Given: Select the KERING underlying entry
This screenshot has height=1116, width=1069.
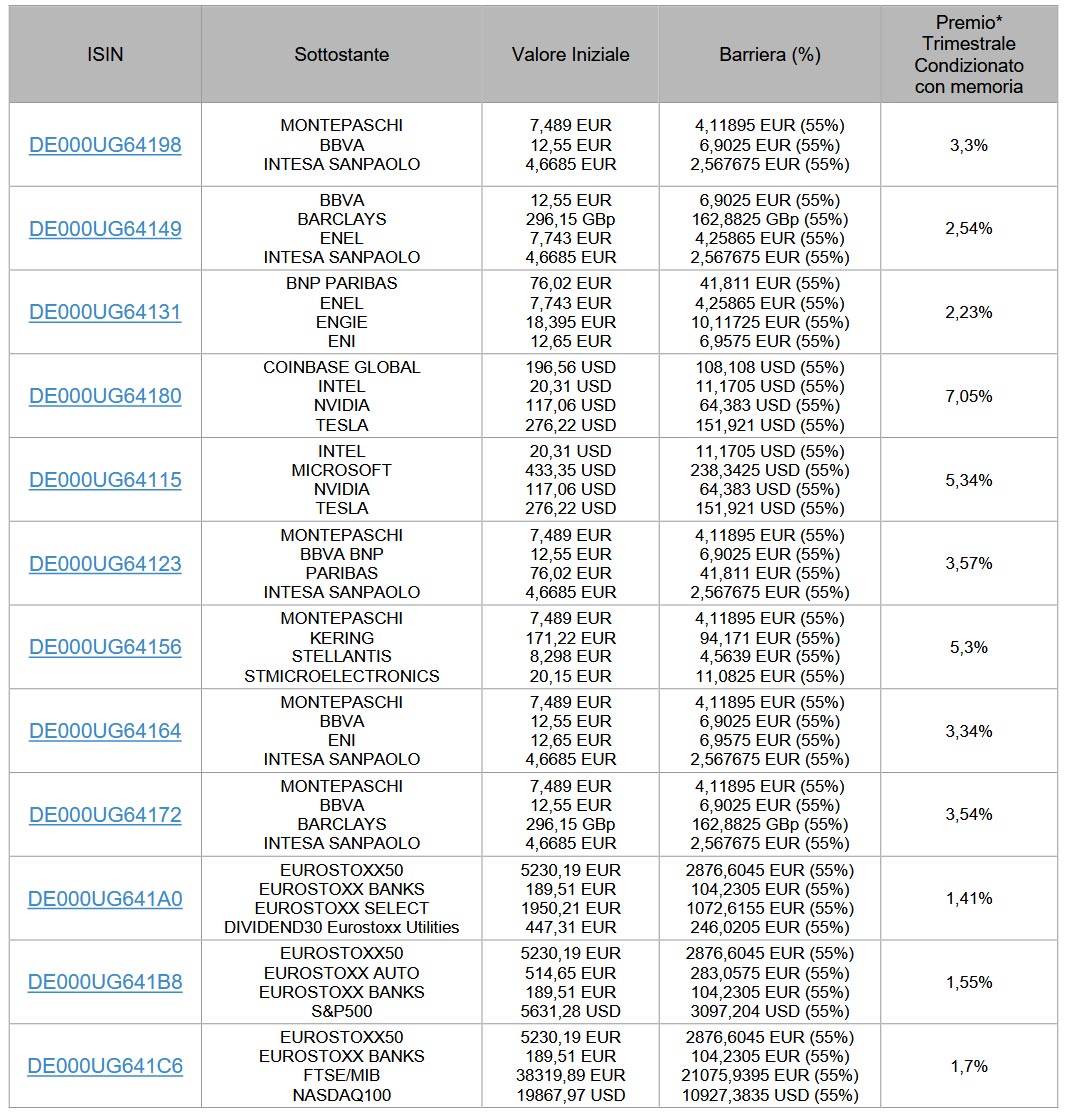Looking at the screenshot, I should tap(341, 638).
